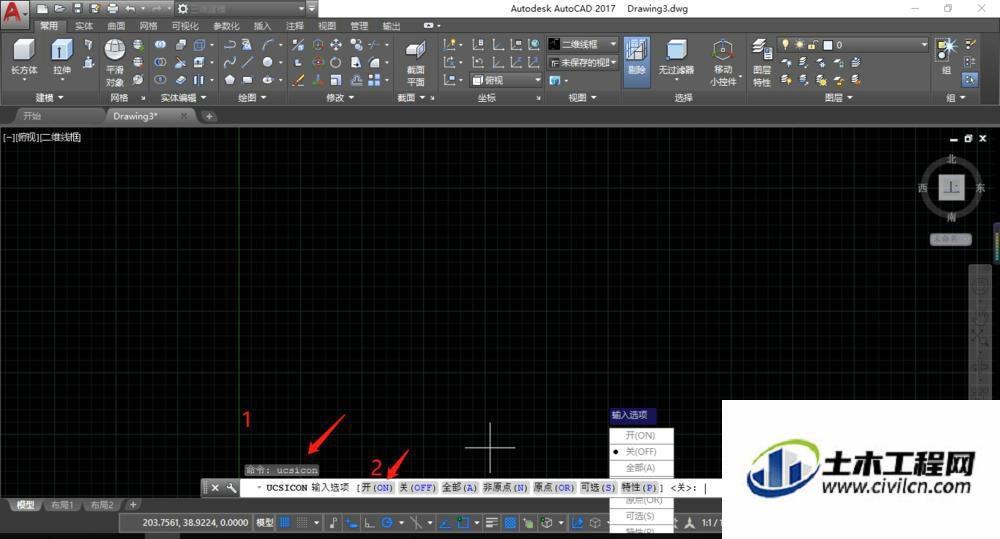Open the 无过滤器 selection filter tool
The width and height of the screenshot is (1000, 539).
pyautogui.click(x=676, y=58)
